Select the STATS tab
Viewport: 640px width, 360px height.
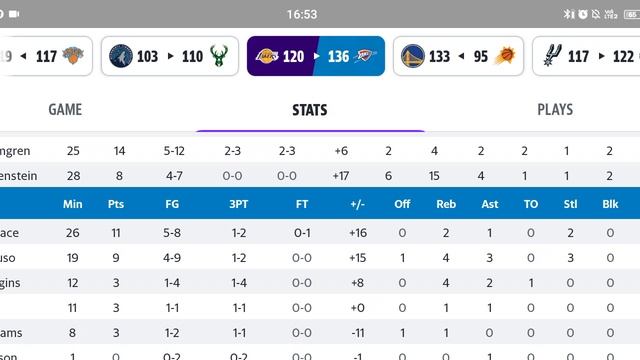coord(310,110)
